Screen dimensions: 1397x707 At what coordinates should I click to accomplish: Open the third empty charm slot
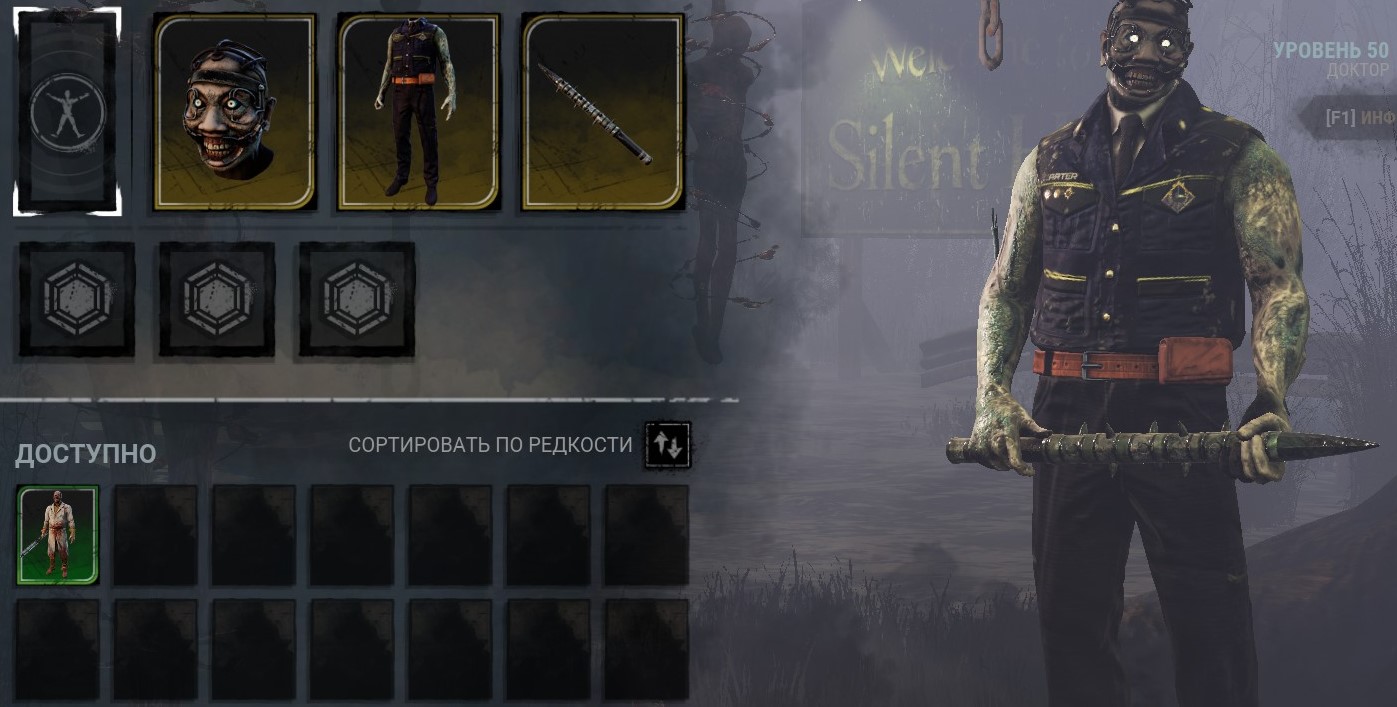pos(357,299)
